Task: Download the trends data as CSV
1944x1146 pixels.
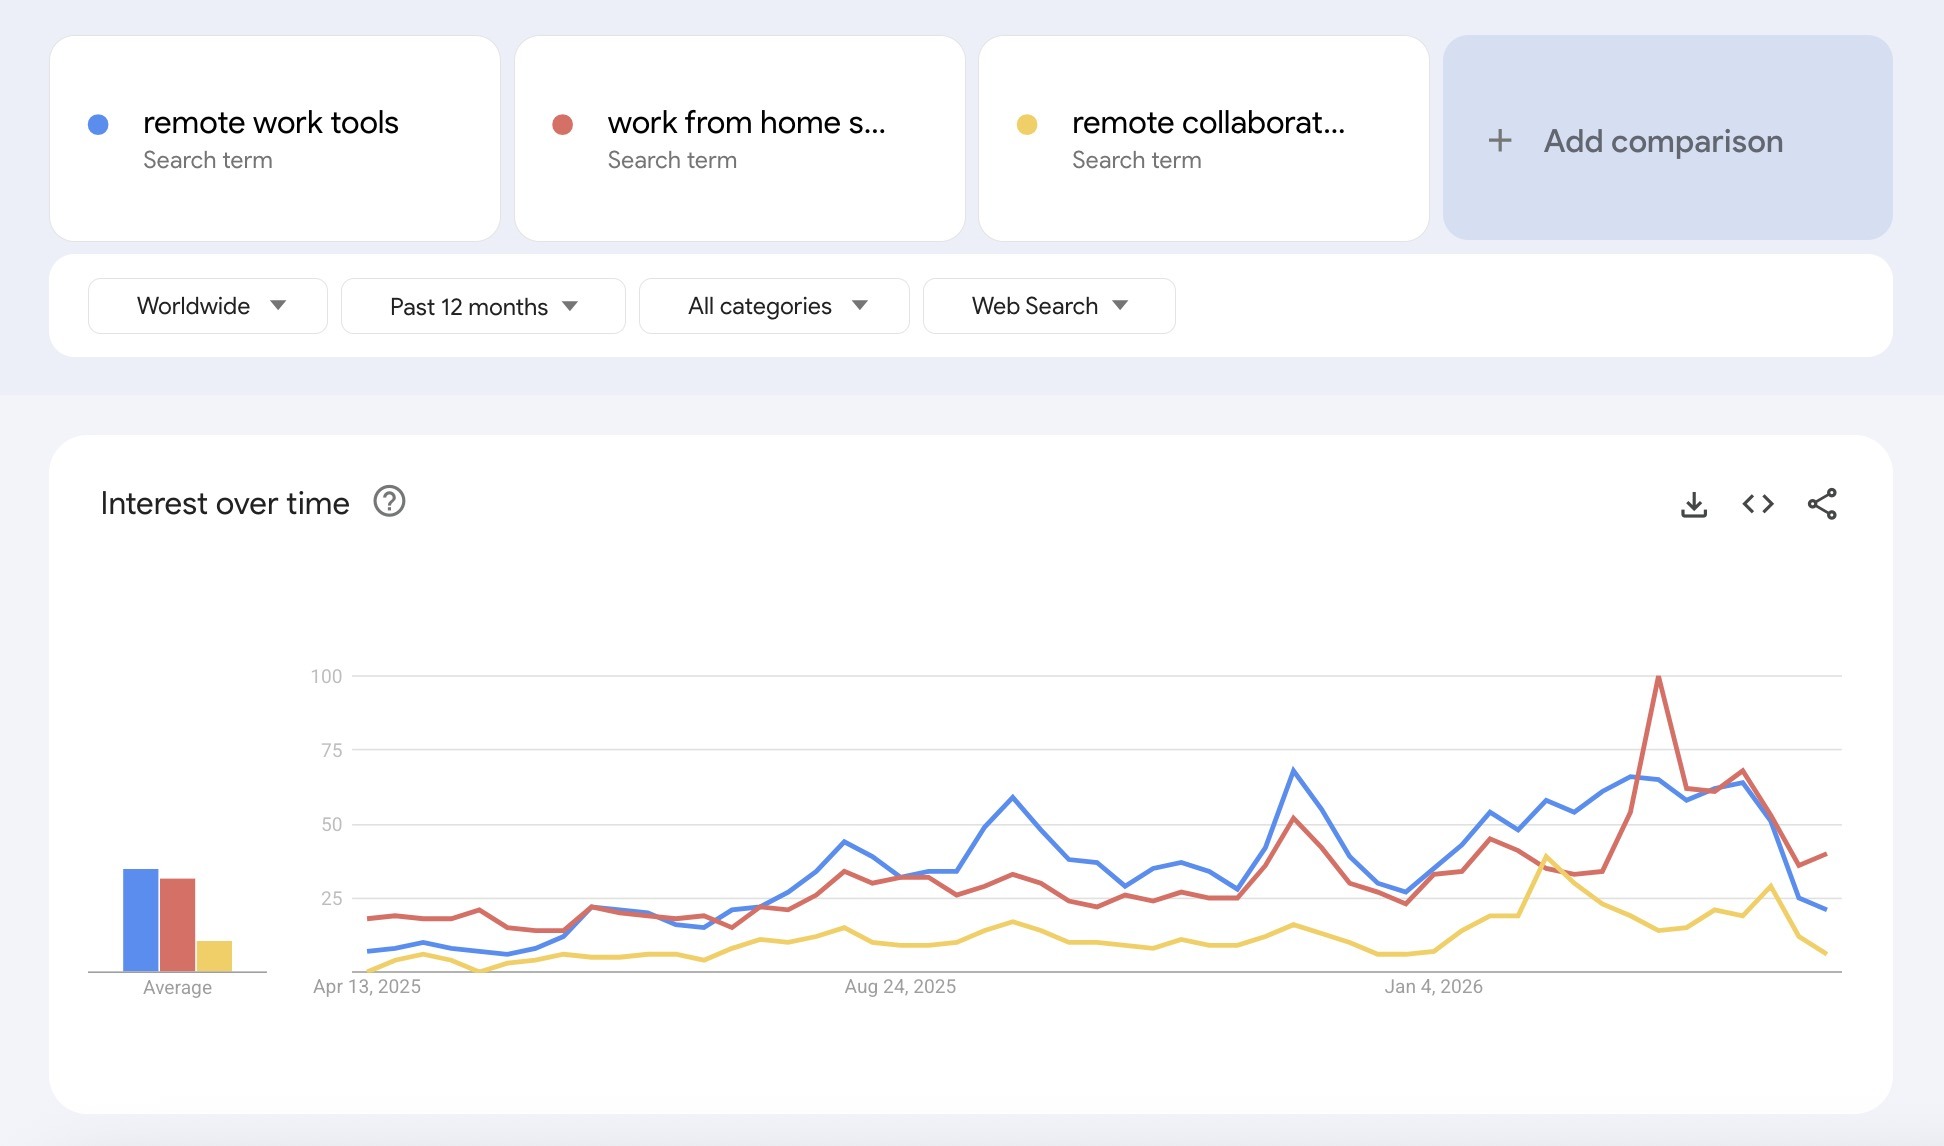Action: (x=1694, y=504)
